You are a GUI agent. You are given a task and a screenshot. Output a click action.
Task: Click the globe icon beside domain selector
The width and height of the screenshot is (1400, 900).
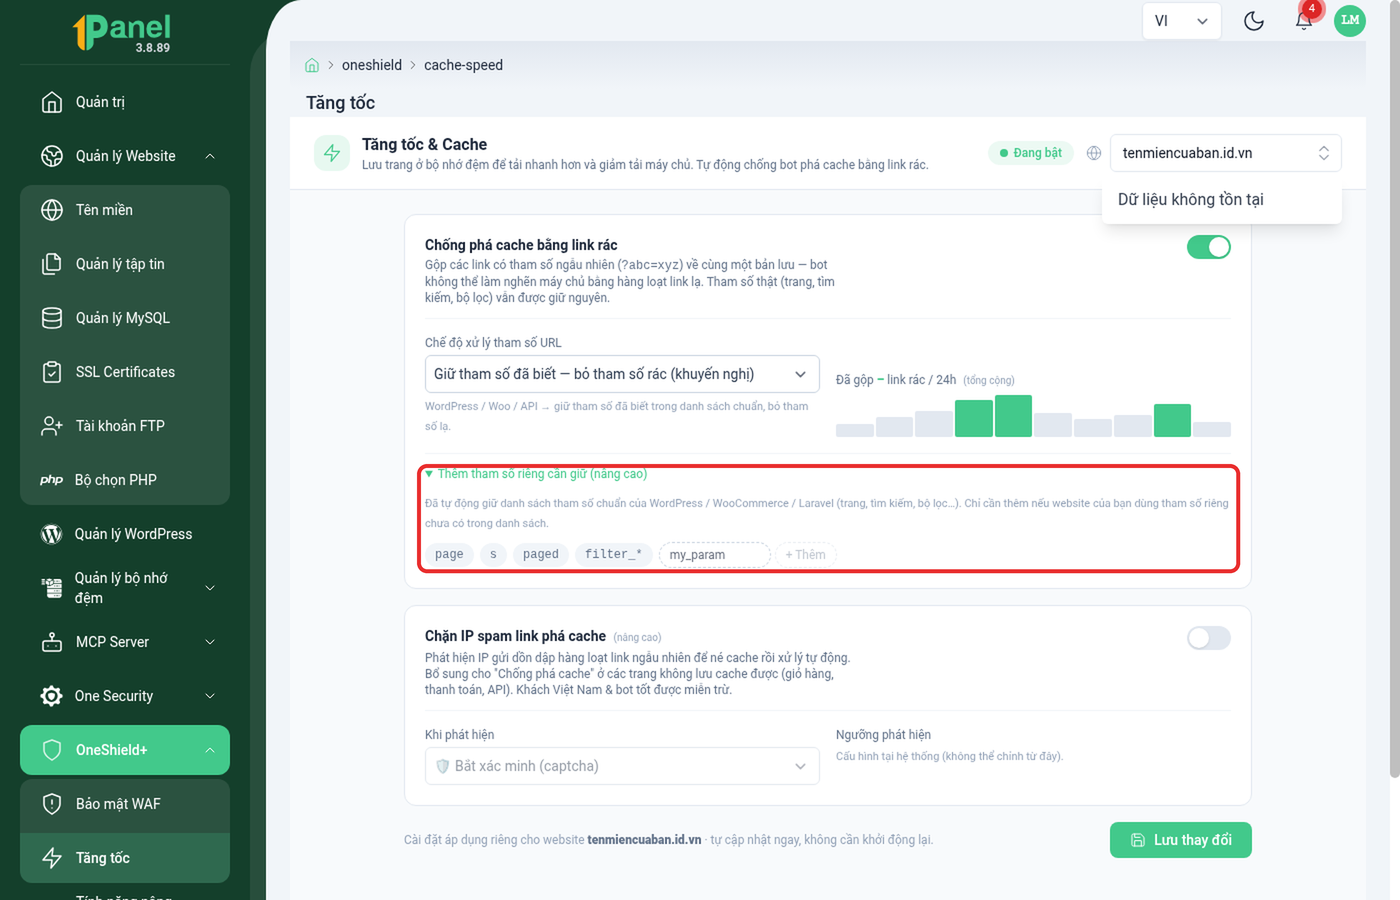tap(1094, 153)
